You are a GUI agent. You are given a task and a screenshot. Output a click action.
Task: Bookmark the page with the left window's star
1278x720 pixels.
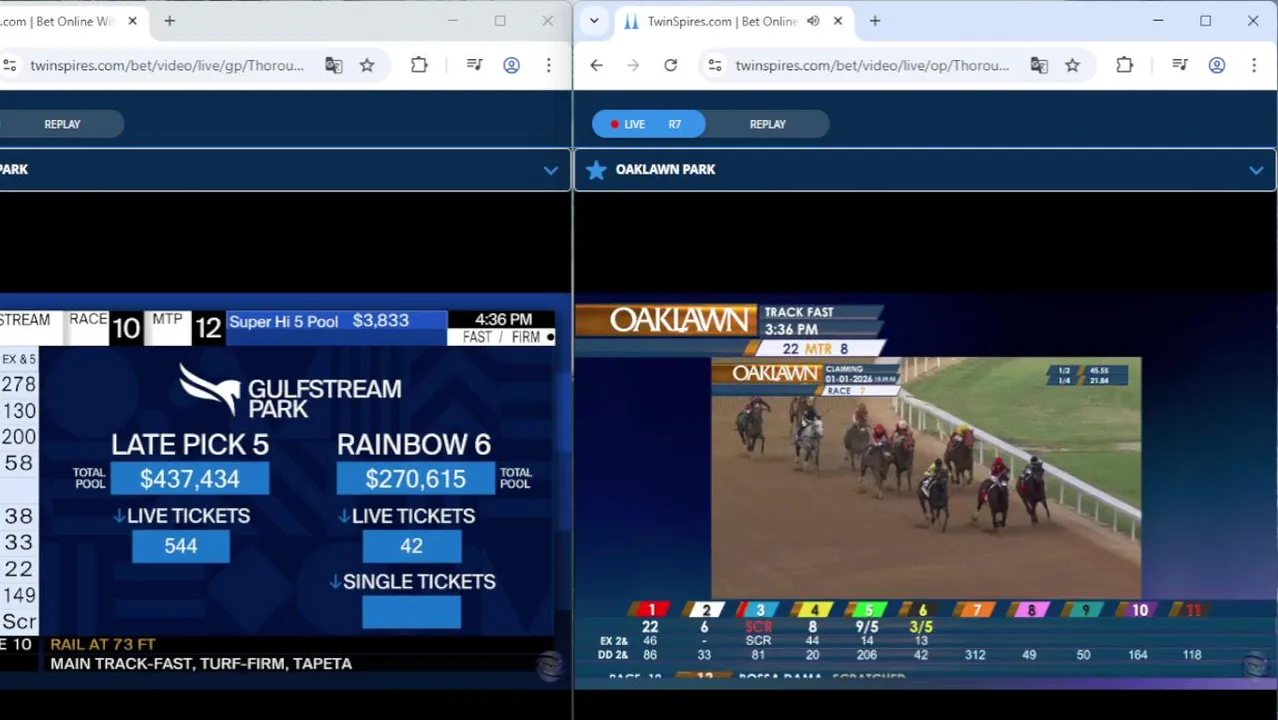click(x=367, y=65)
